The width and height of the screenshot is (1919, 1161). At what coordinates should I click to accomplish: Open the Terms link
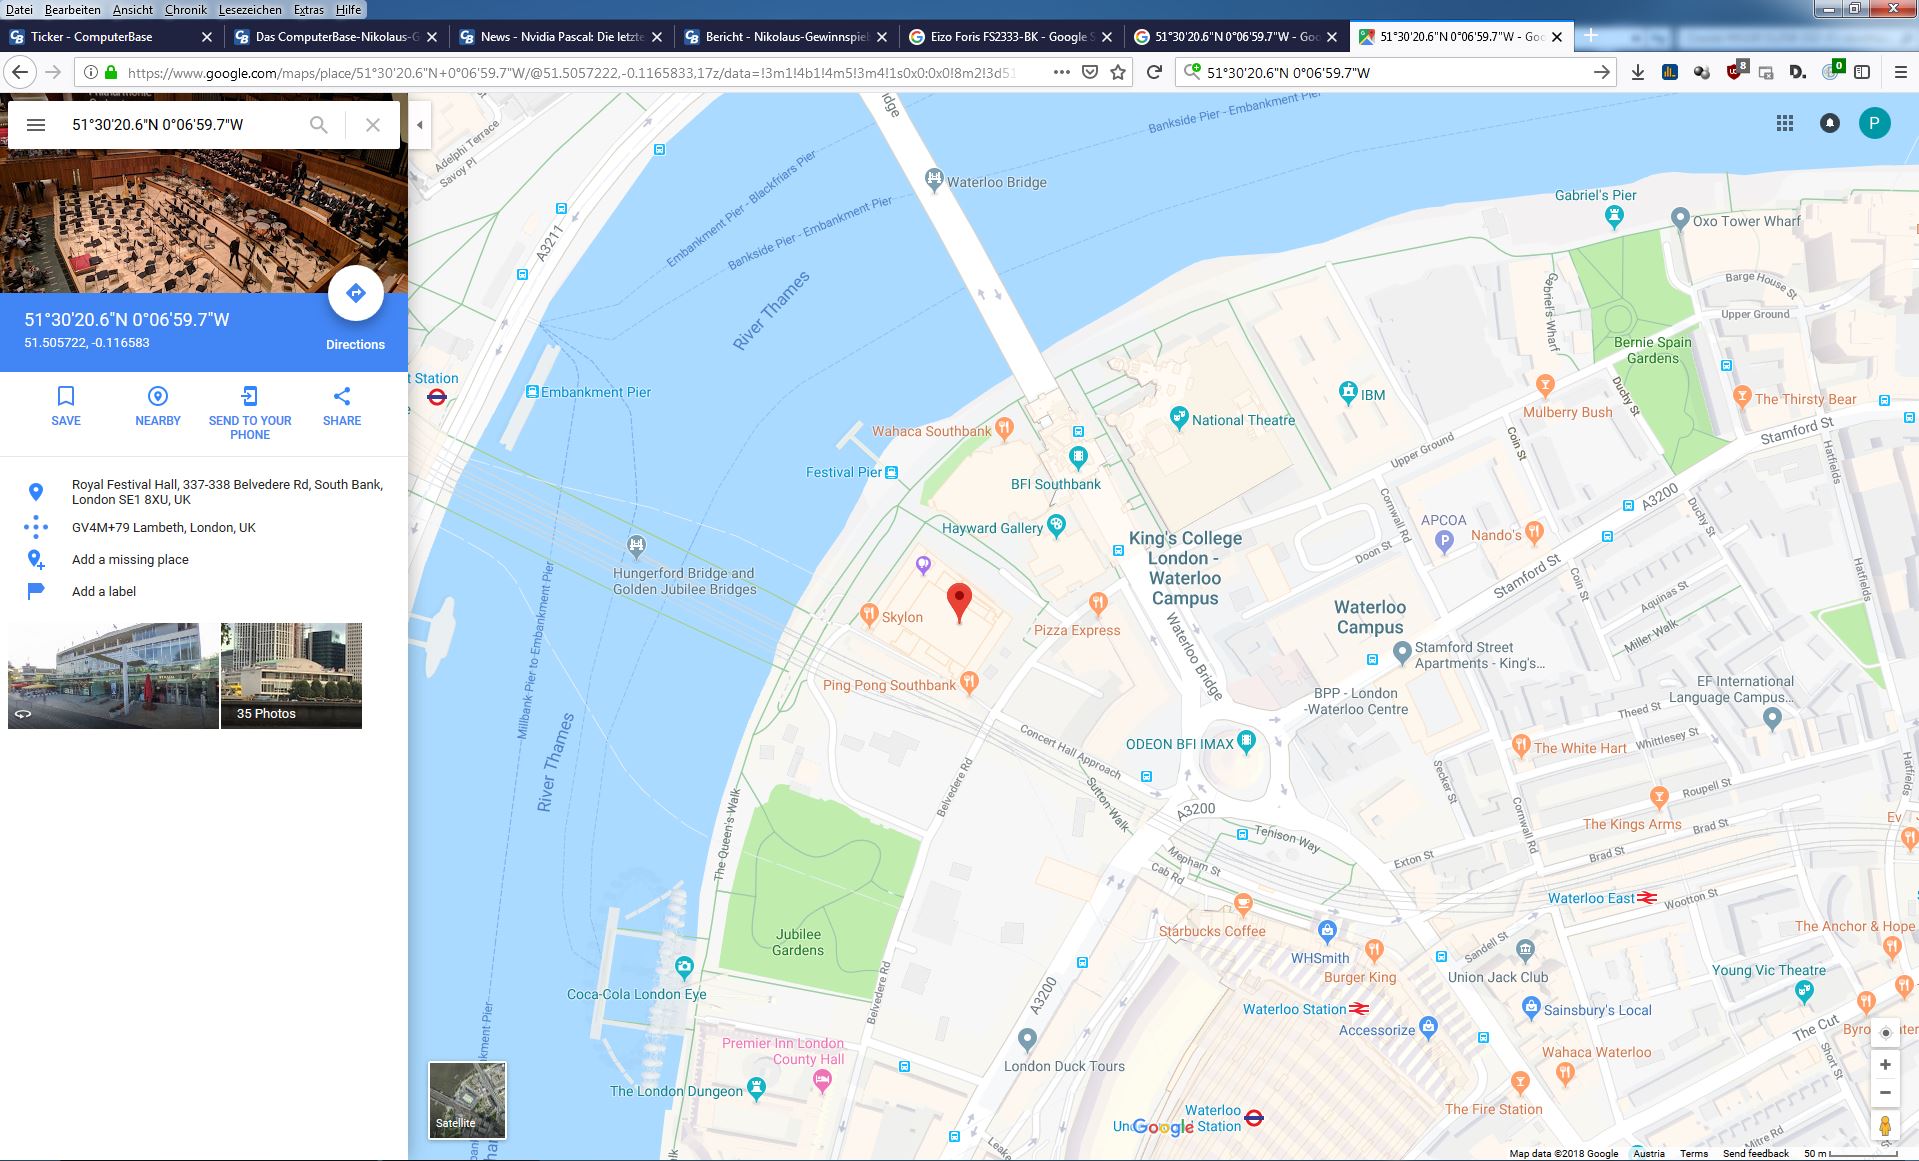coord(1694,1153)
